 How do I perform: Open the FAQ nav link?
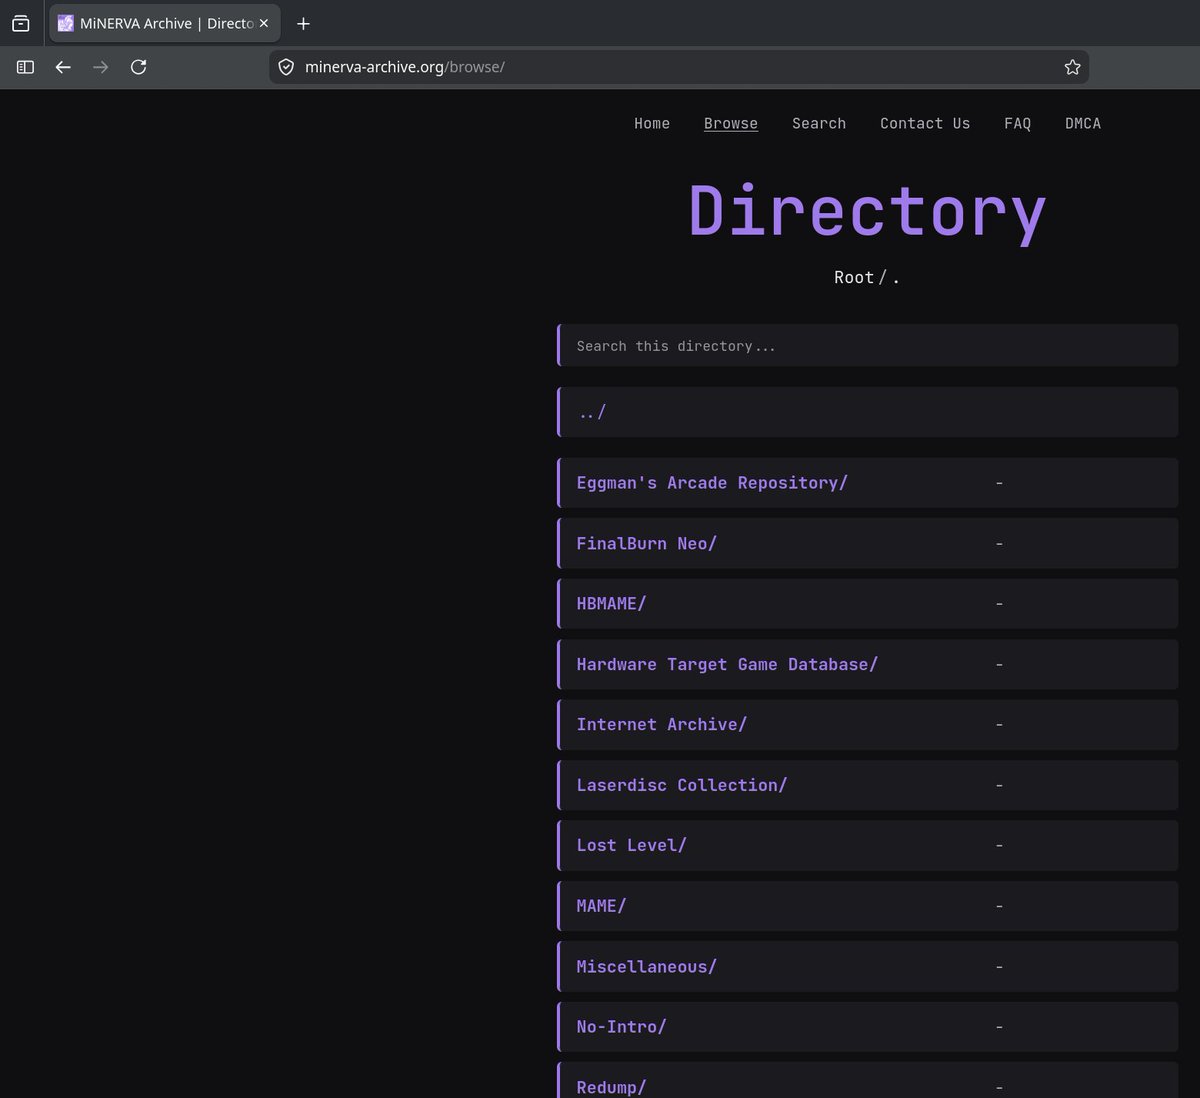point(1017,123)
